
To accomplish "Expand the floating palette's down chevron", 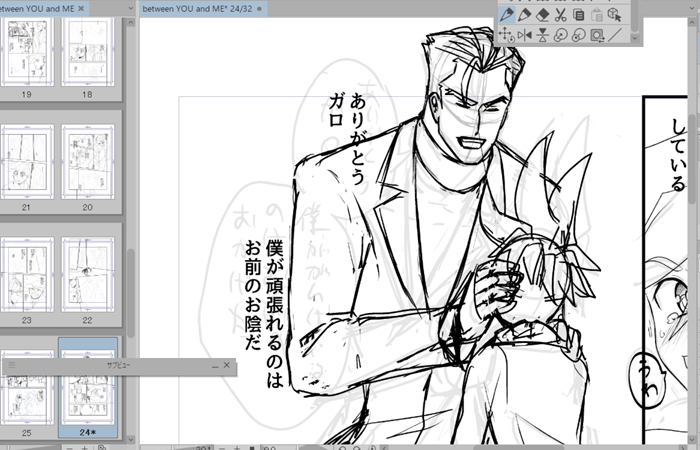I will tap(635, 38).
